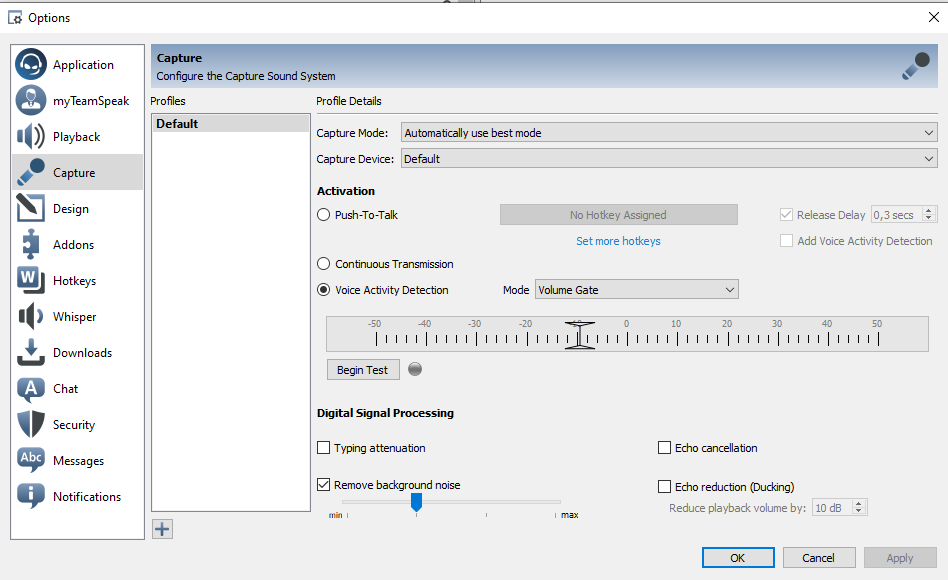Click the Playback speaker icon

tap(31, 136)
